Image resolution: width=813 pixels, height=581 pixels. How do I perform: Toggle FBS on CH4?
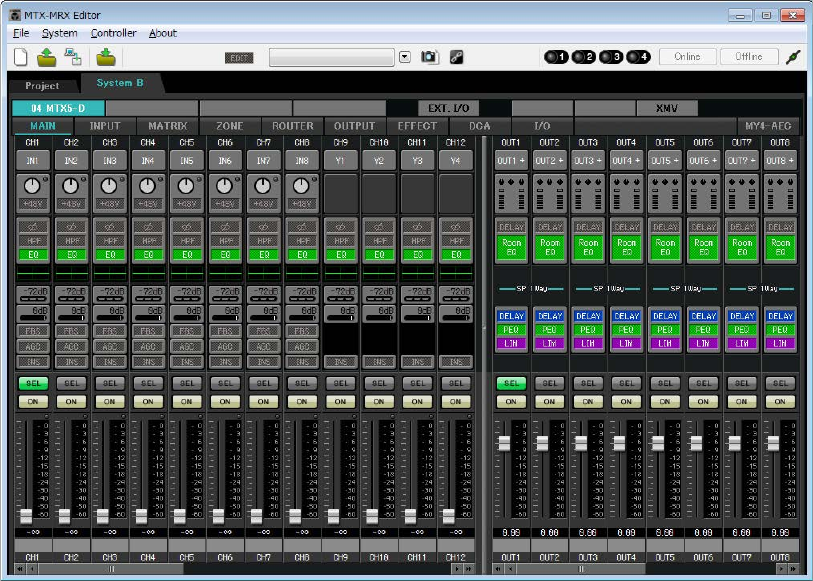(x=148, y=331)
